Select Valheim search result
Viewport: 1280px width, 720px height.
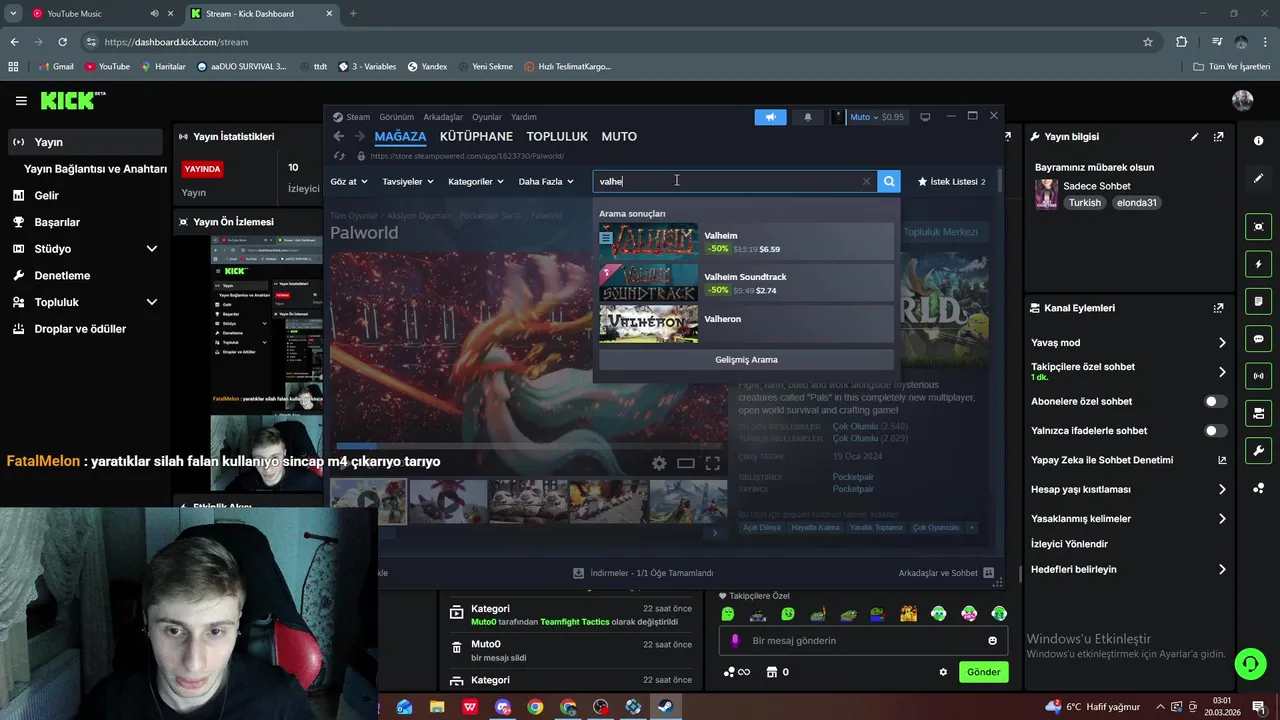(x=746, y=242)
